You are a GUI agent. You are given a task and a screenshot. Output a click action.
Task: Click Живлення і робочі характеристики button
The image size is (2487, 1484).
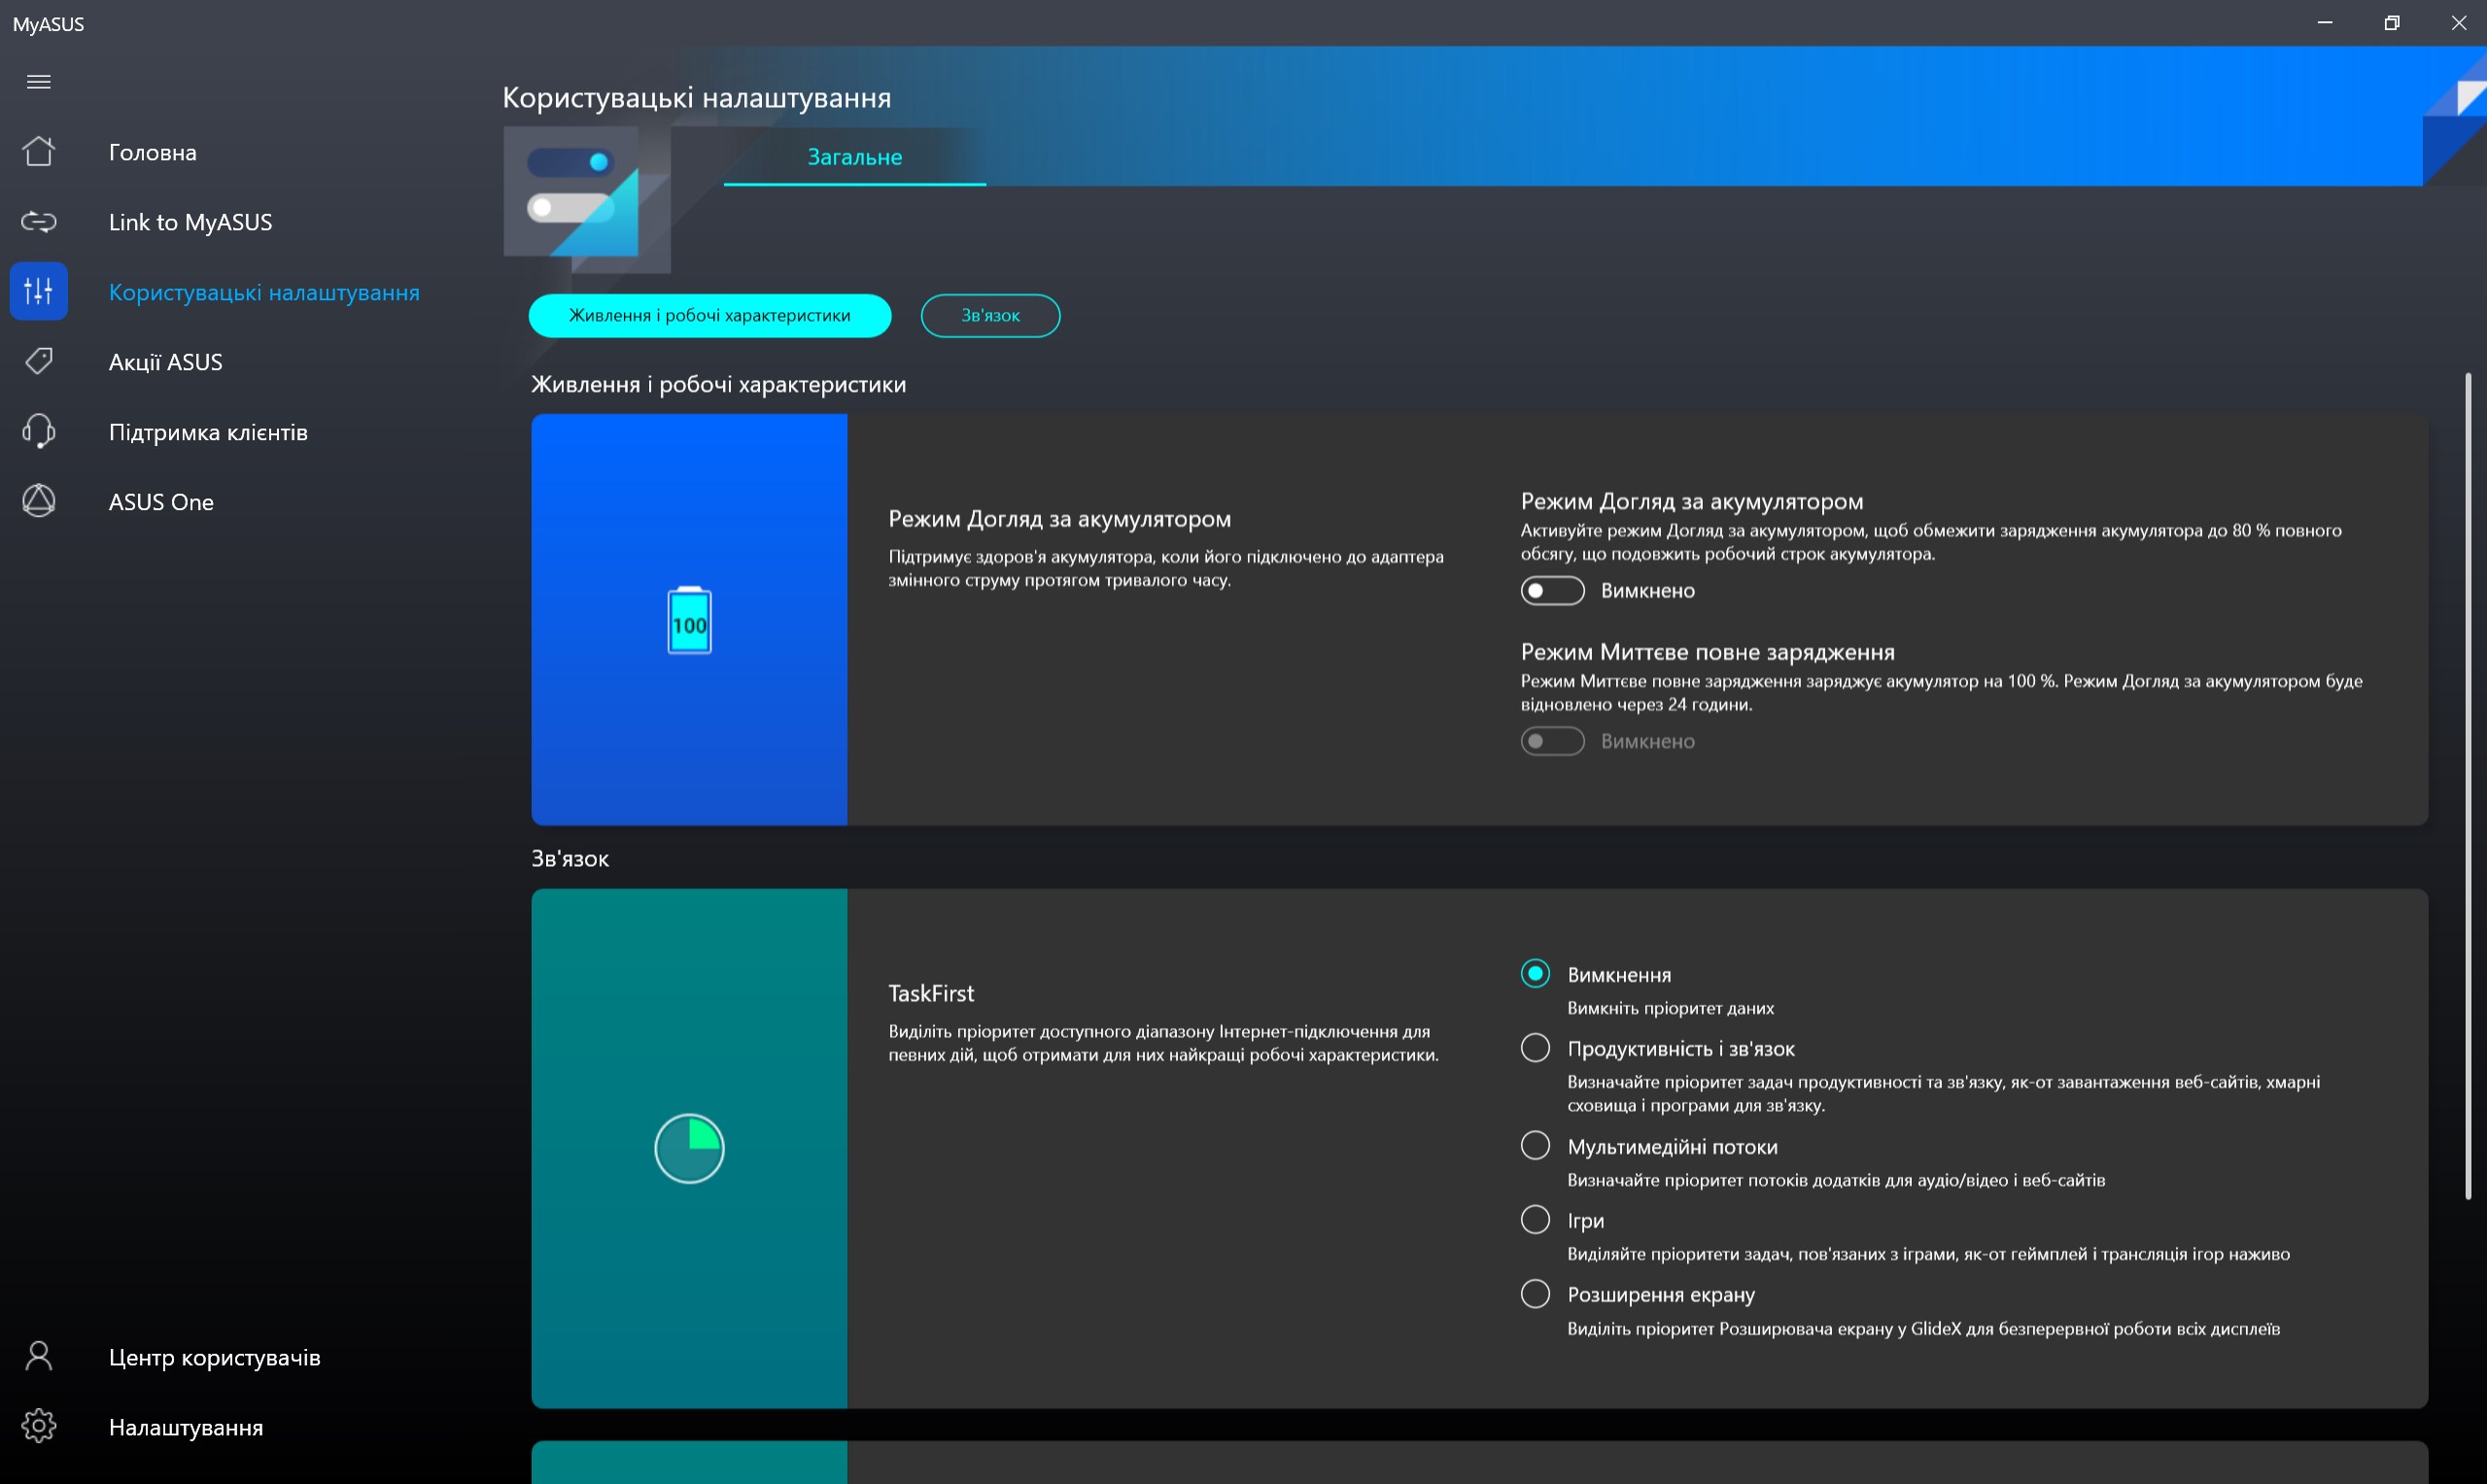709,316
